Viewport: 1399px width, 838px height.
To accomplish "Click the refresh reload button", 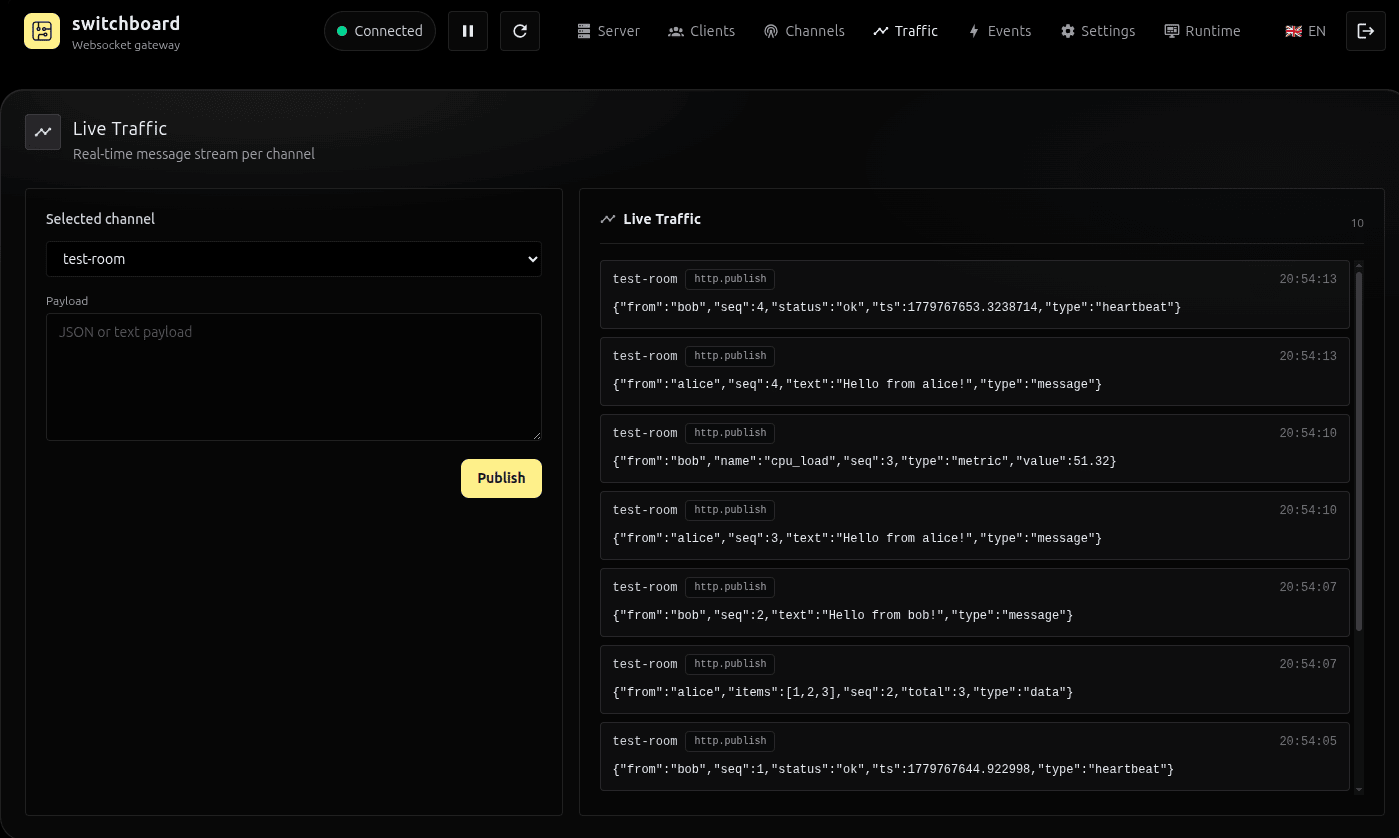I will 520,31.
